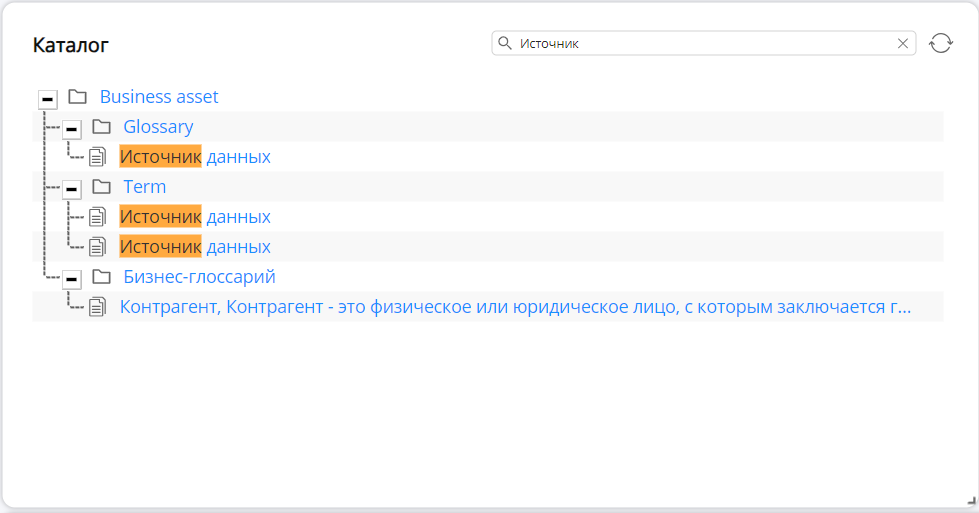Click the magnifier search icon
The height and width of the screenshot is (513, 979).
click(x=505, y=43)
